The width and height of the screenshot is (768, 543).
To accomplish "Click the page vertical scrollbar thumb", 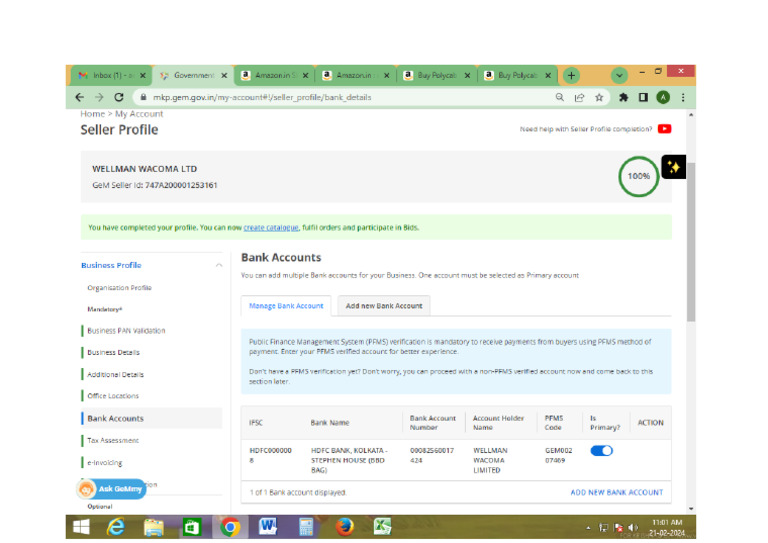I will pyautogui.click(x=691, y=242).
